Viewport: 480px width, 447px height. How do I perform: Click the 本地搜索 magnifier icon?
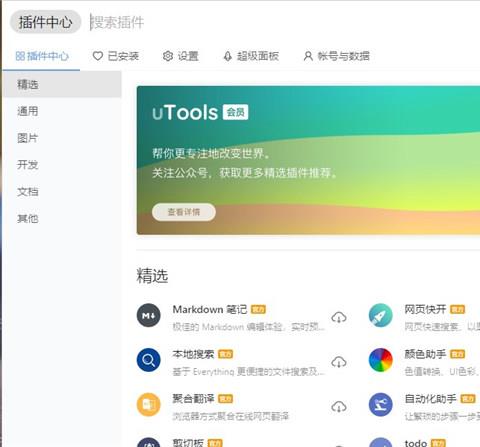click(149, 360)
